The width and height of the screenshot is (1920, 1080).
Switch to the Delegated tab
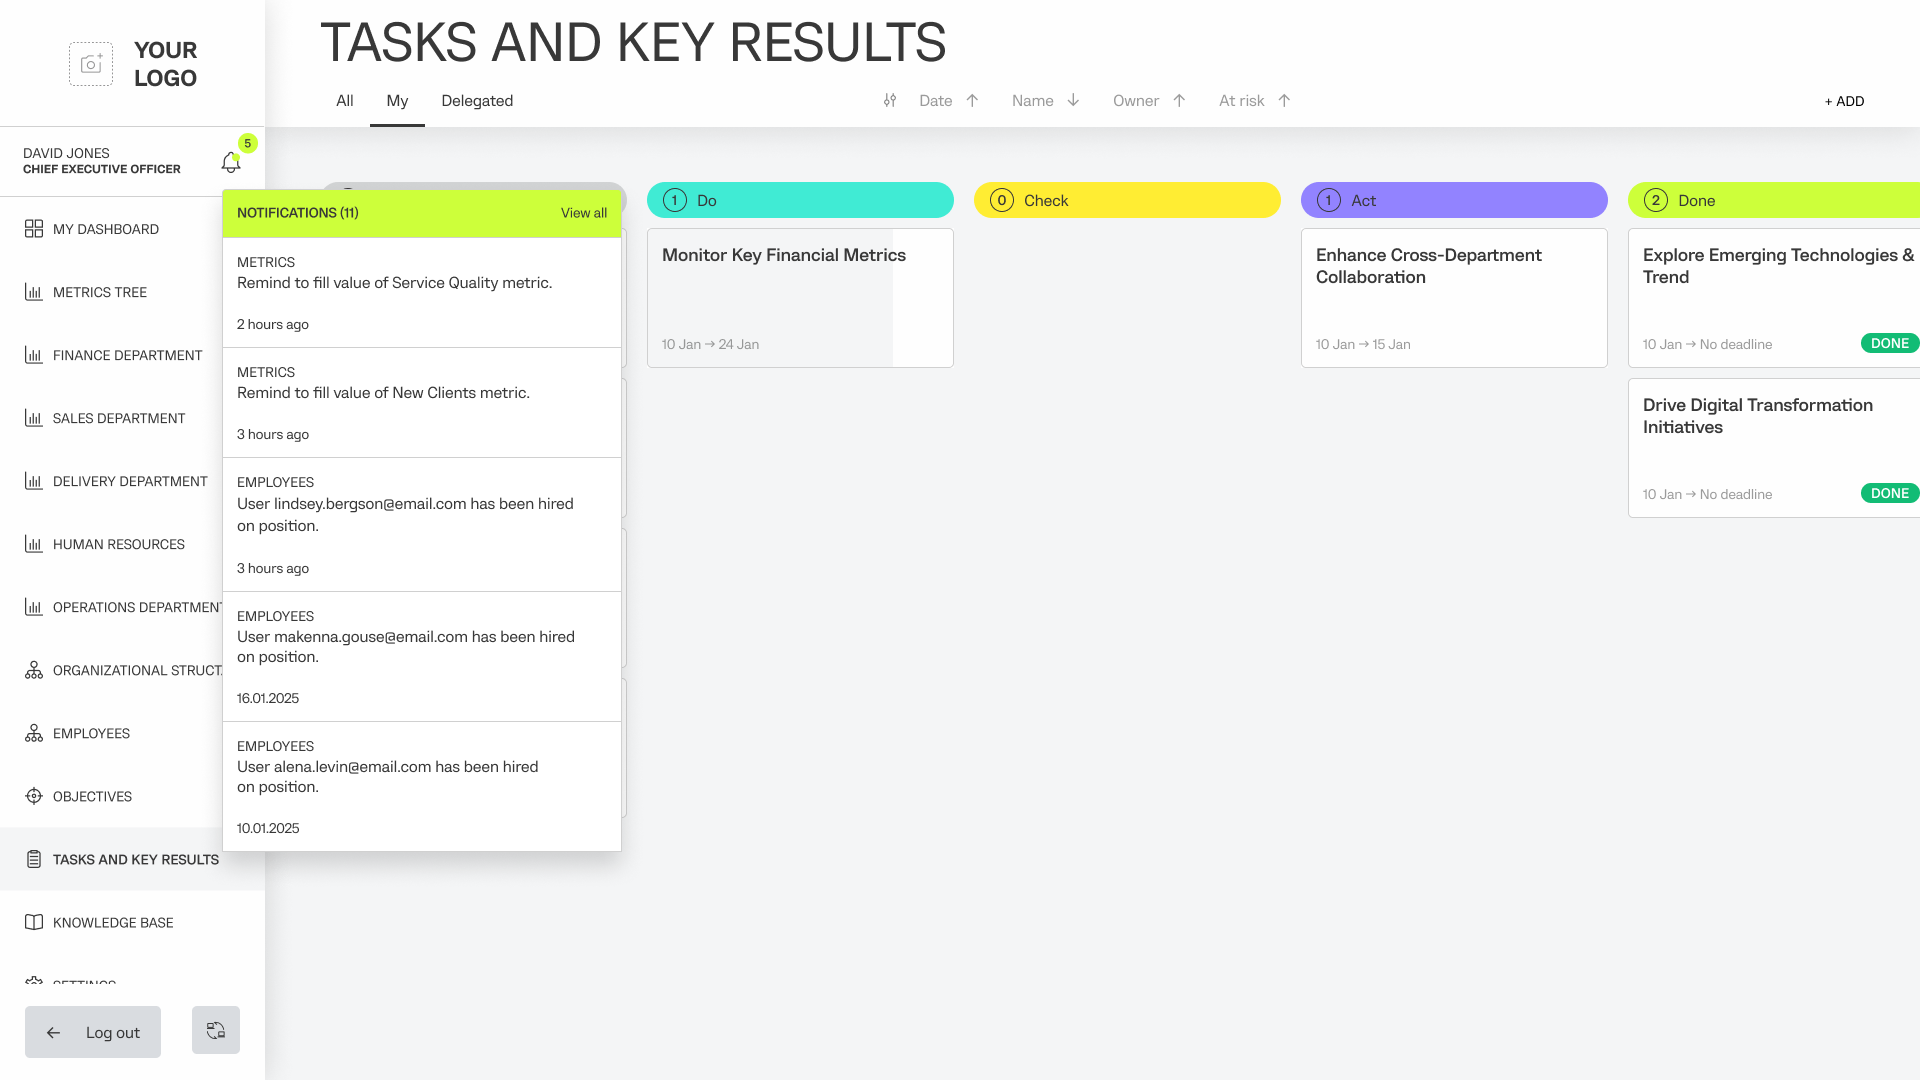point(477,100)
